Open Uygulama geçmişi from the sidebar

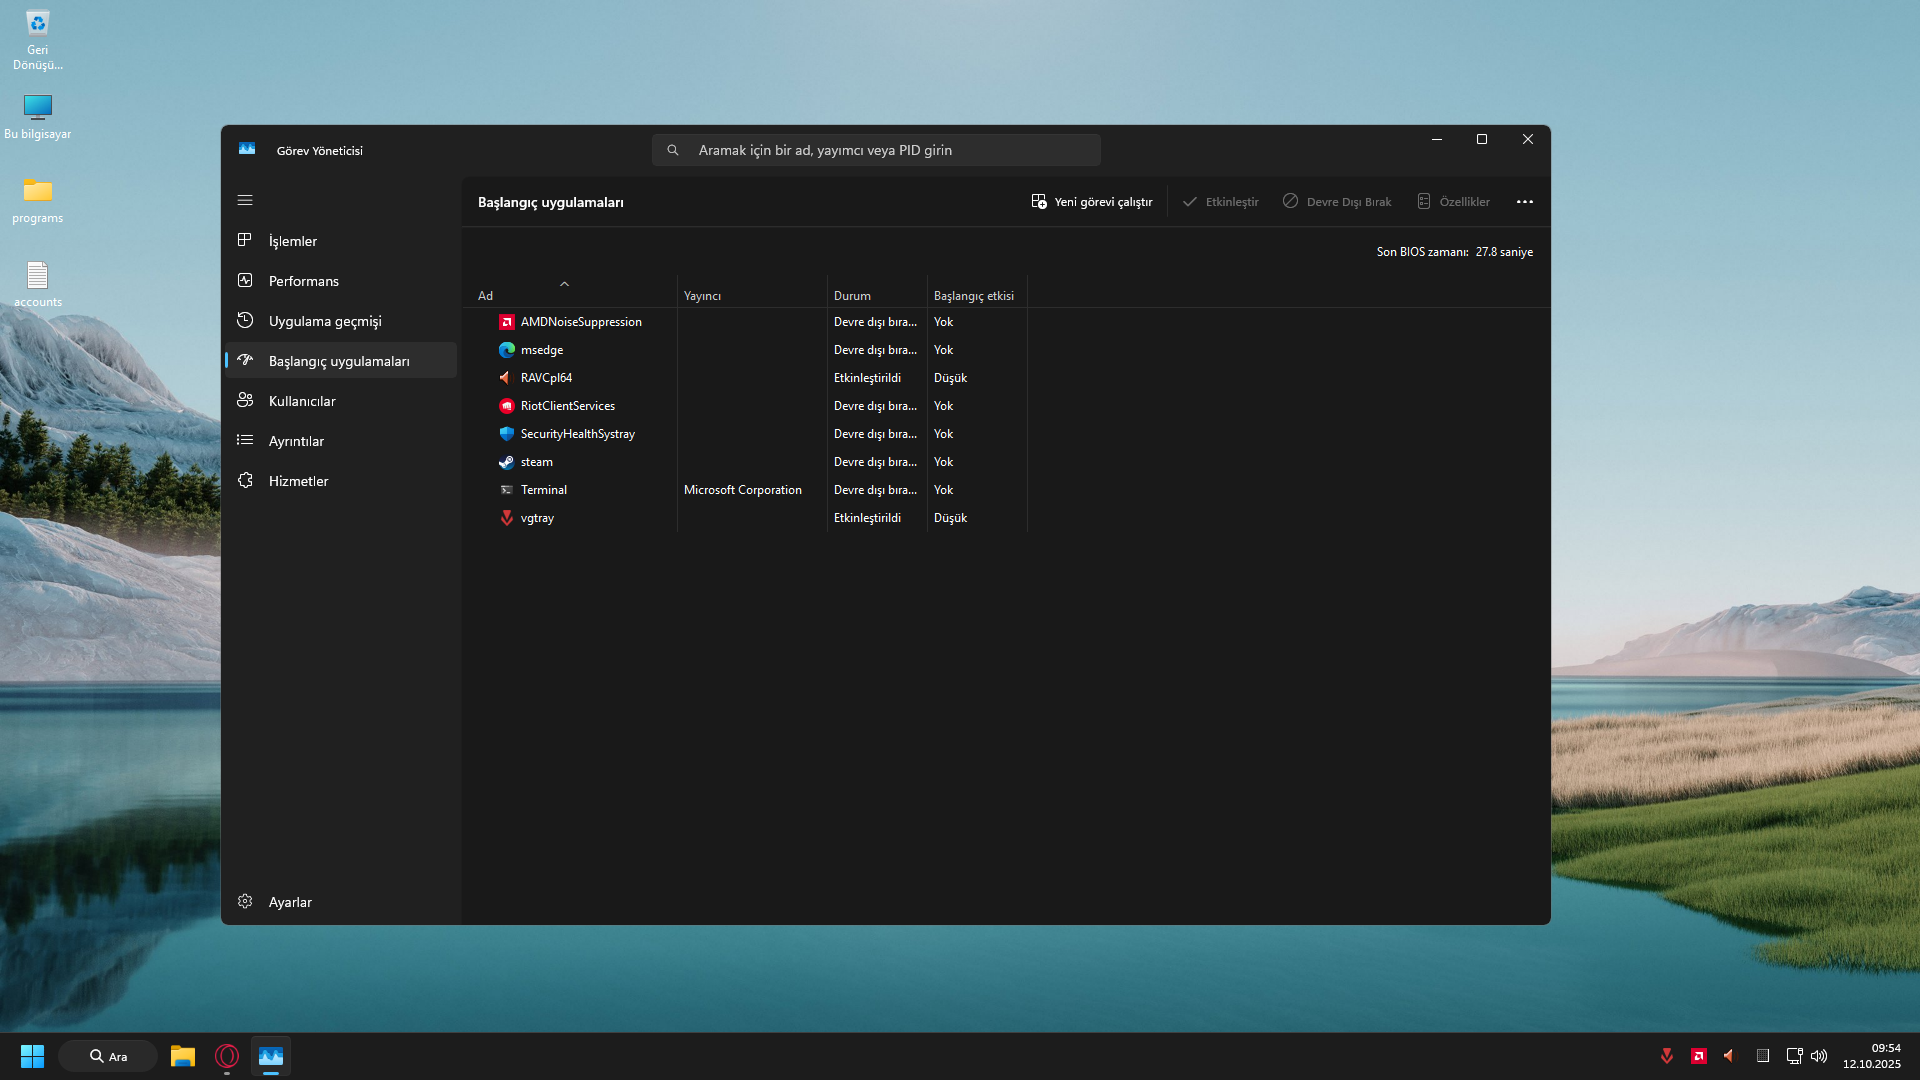click(324, 321)
